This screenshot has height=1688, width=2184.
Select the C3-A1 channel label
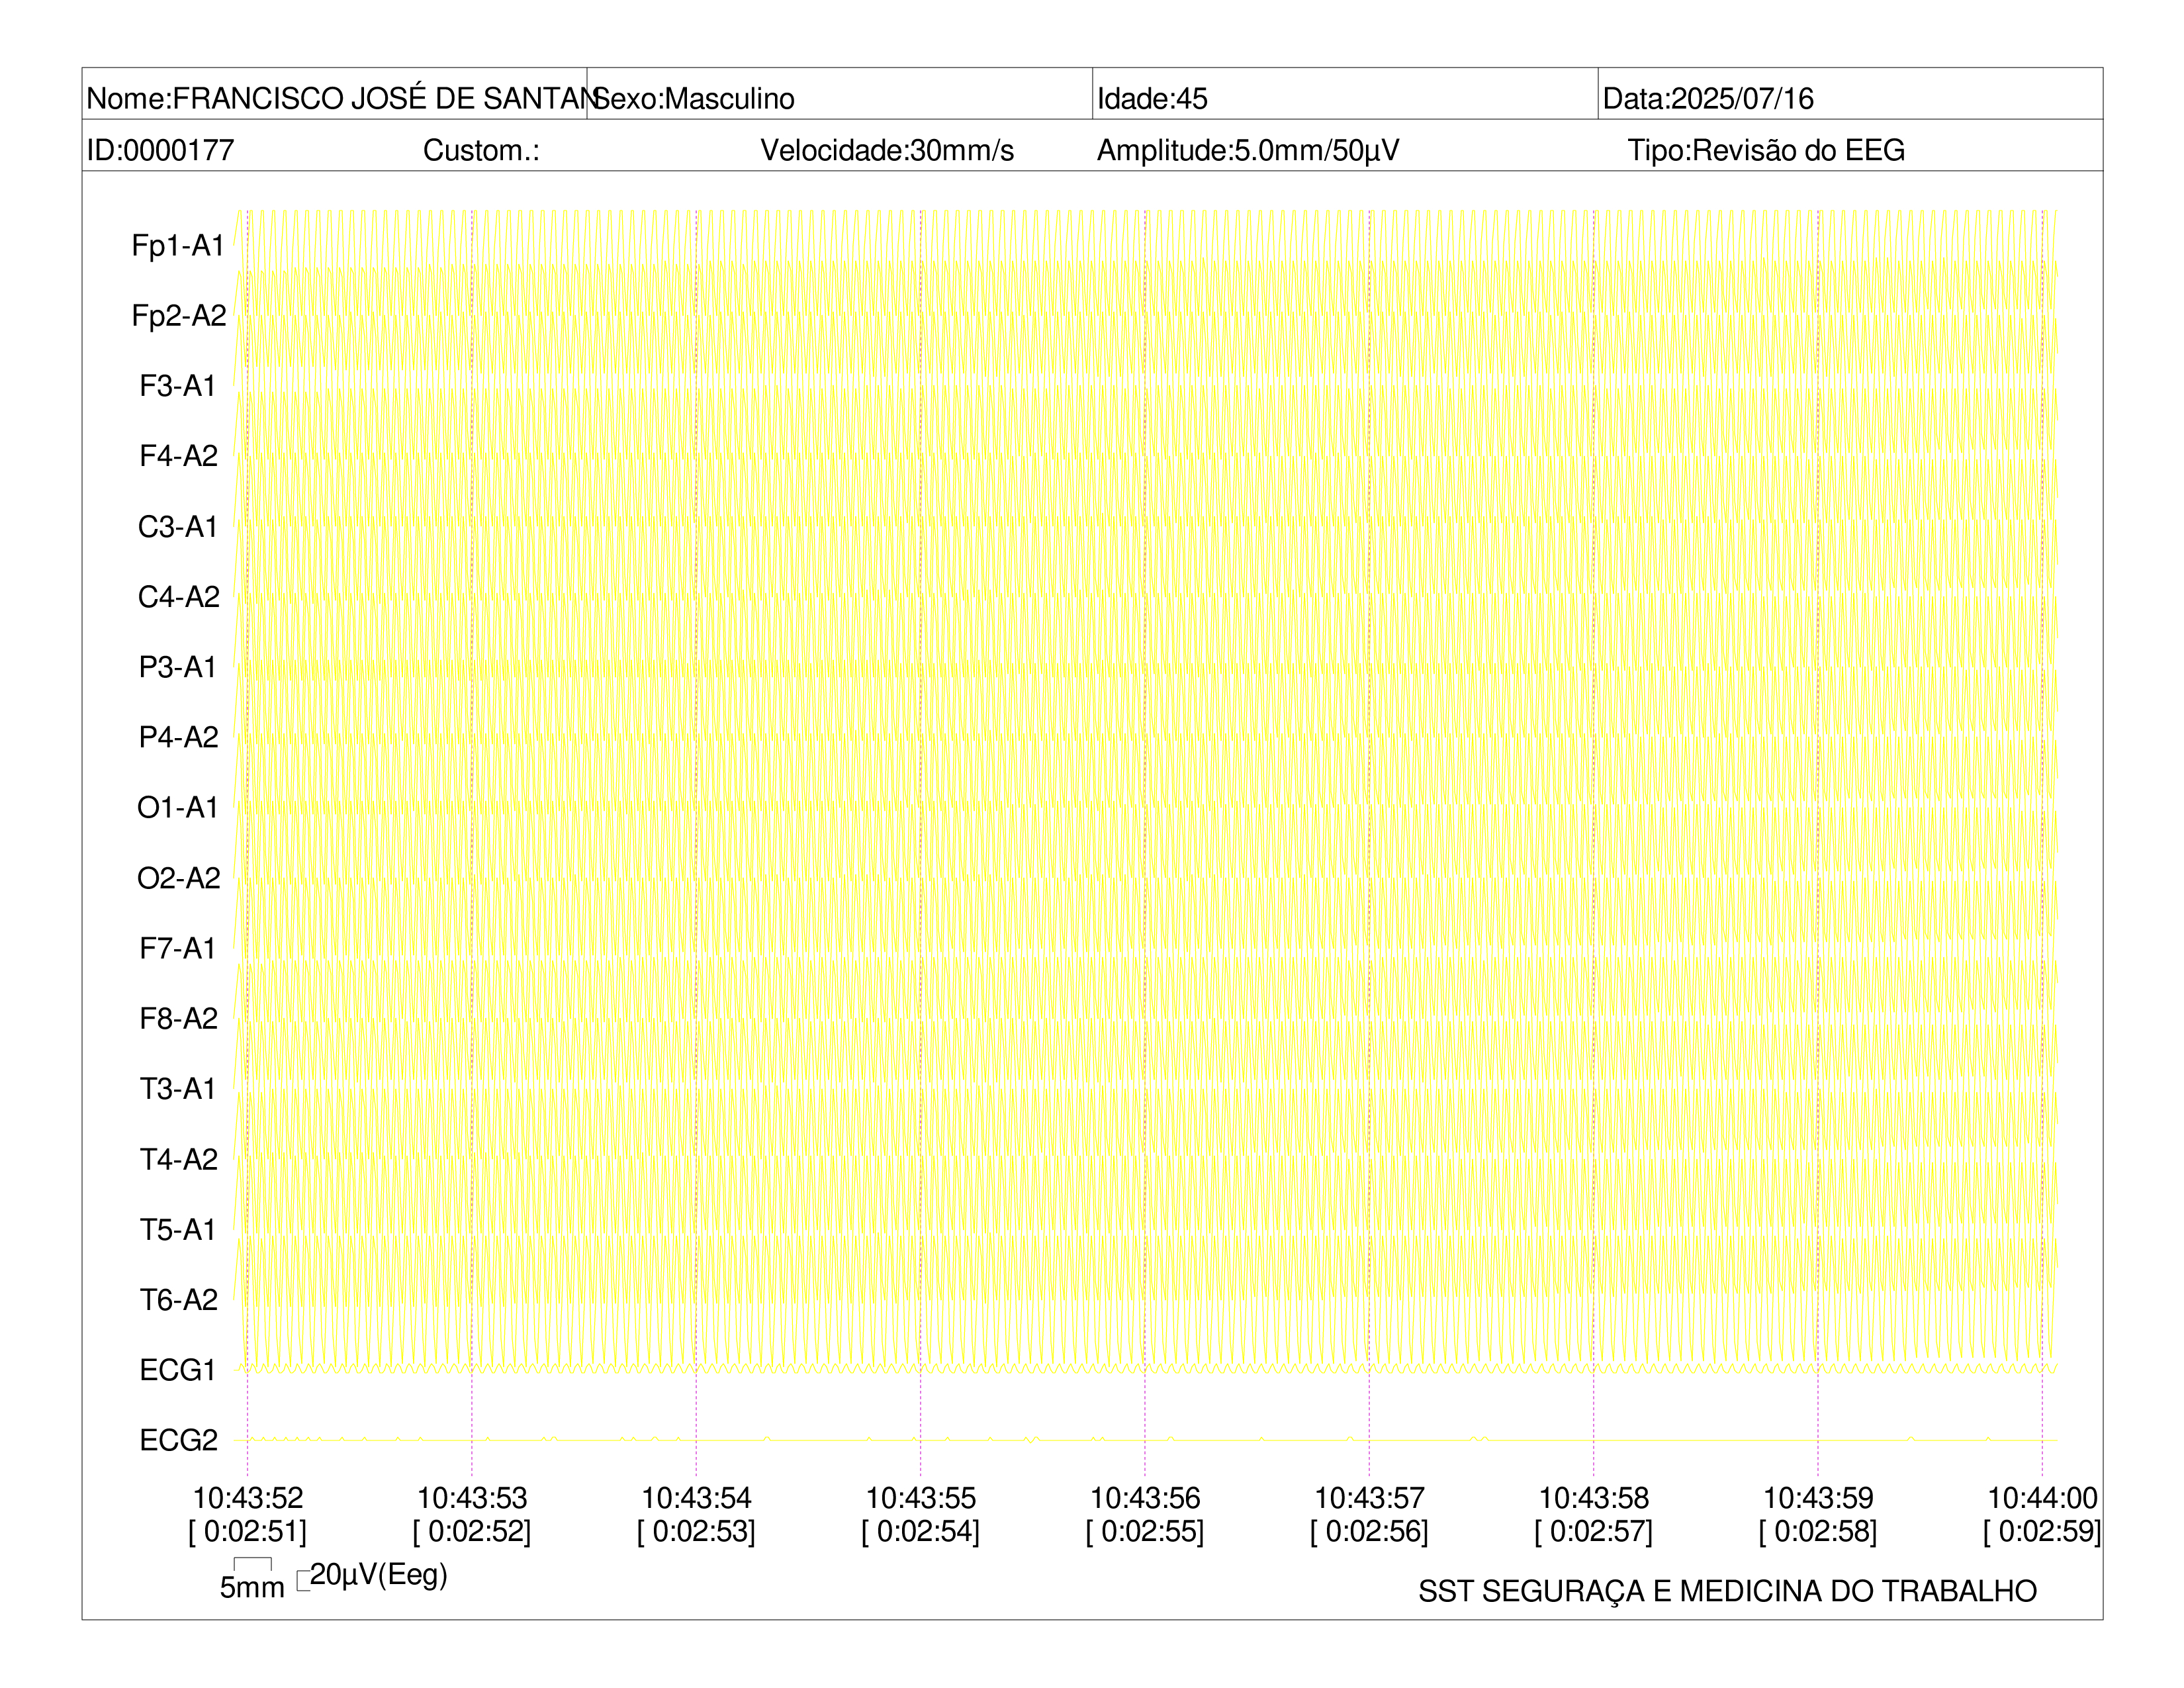point(178,526)
